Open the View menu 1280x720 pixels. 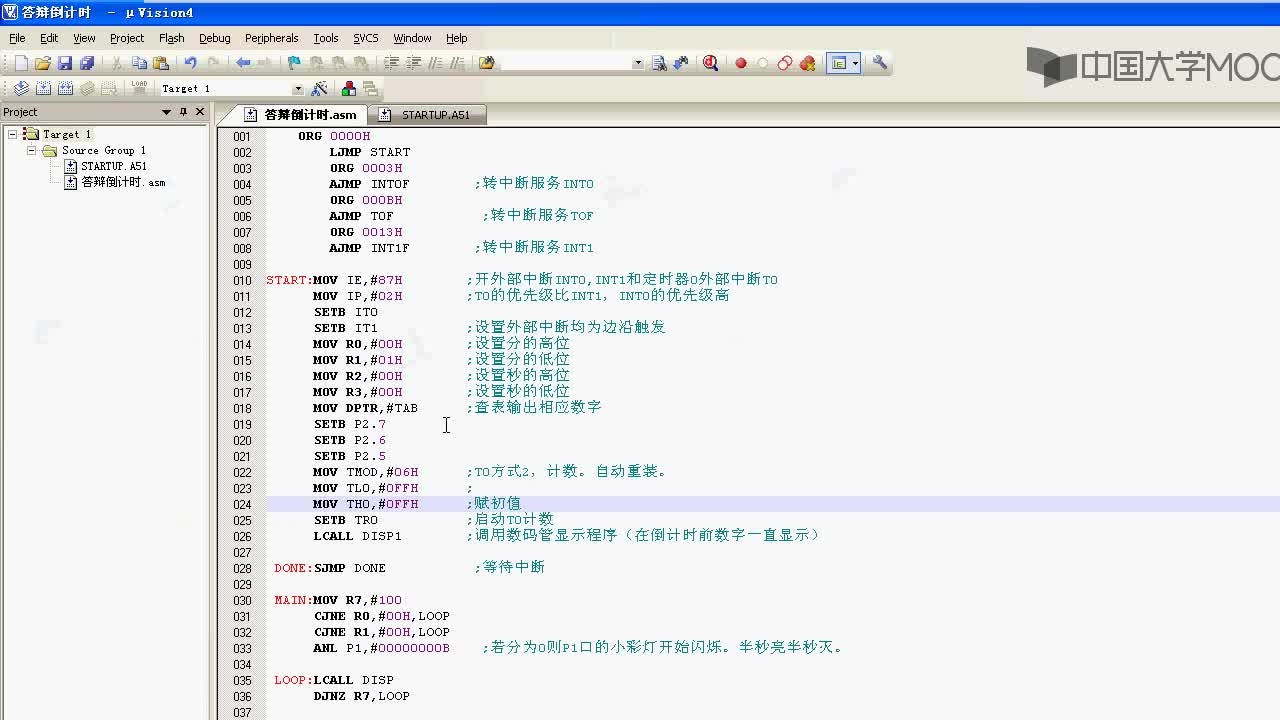pos(84,38)
